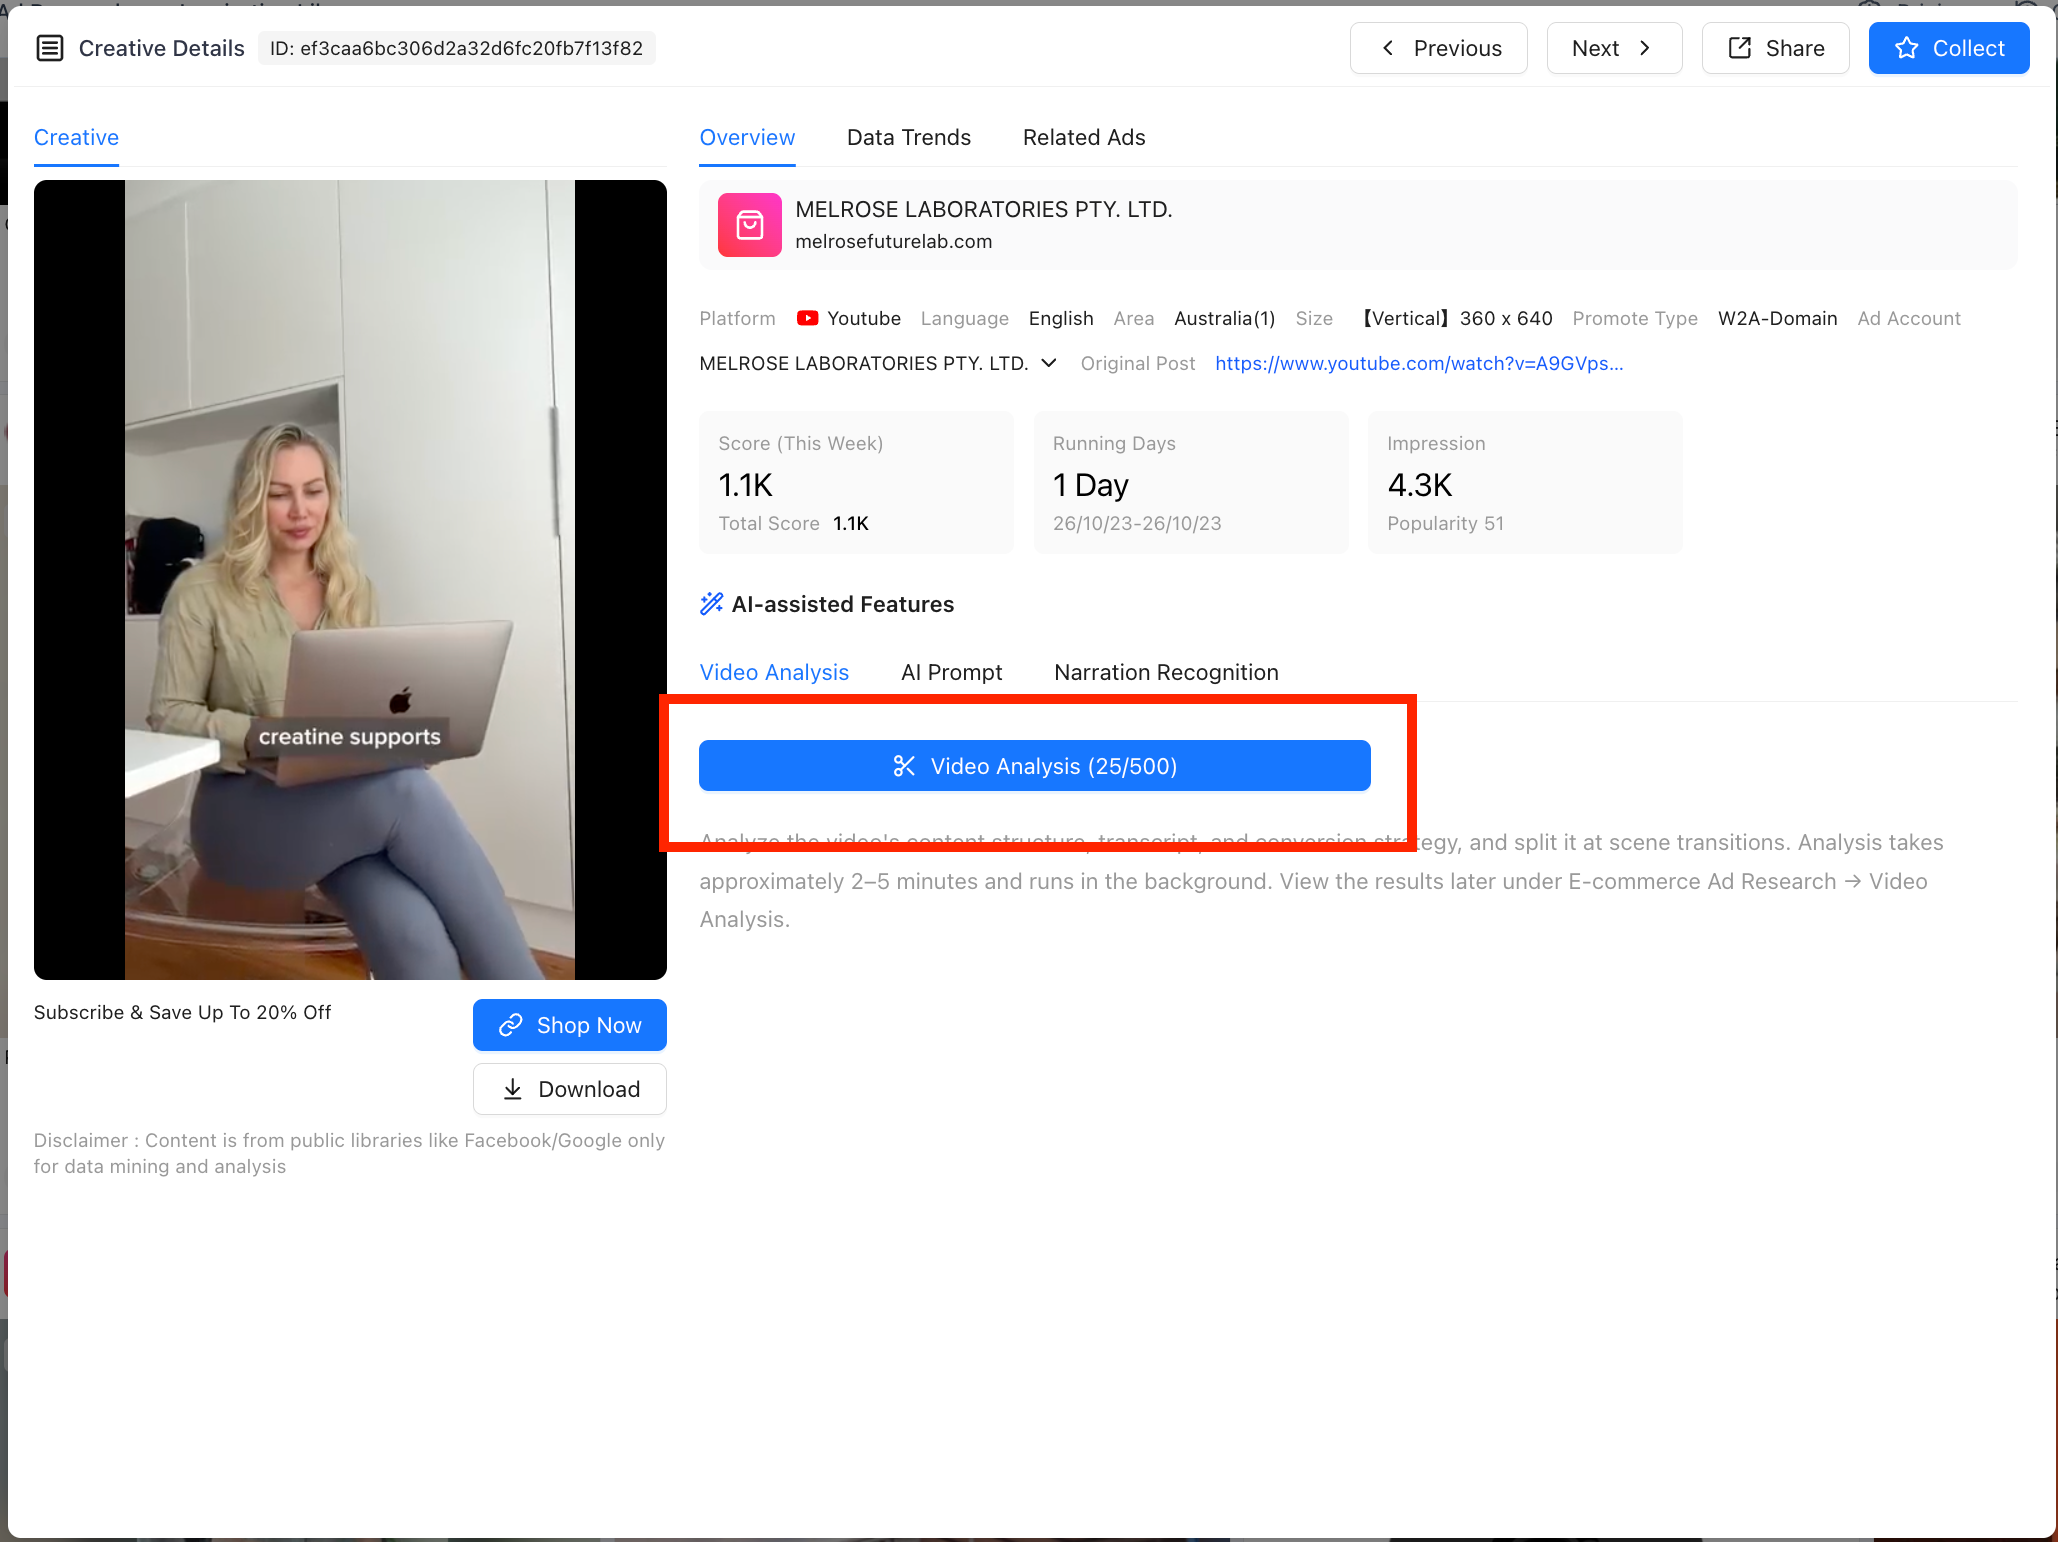
Task: Open the Related Ads tab
Action: [1084, 137]
